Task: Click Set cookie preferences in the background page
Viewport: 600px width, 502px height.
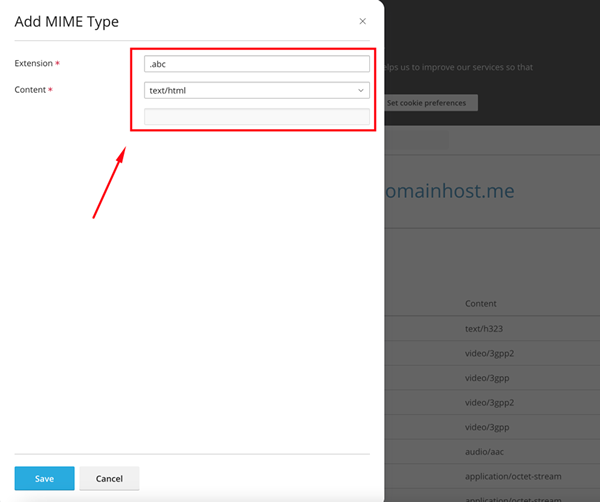Action: (430, 103)
